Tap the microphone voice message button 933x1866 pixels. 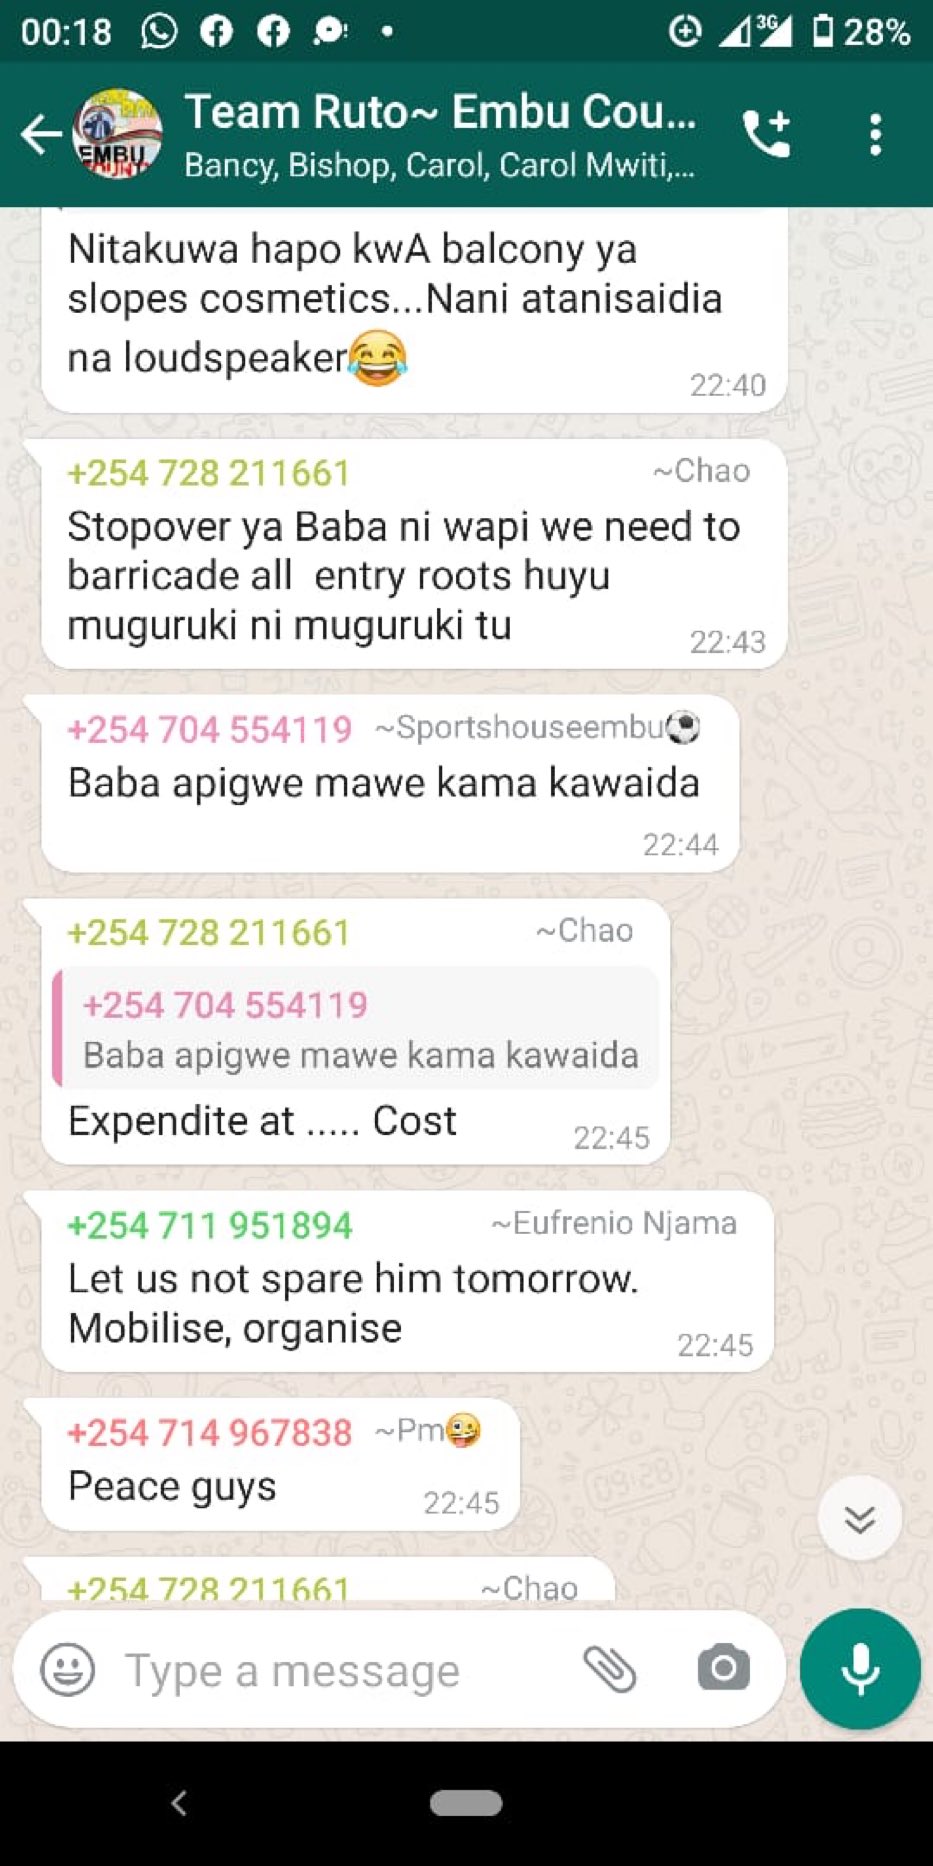click(x=860, y=1669)
